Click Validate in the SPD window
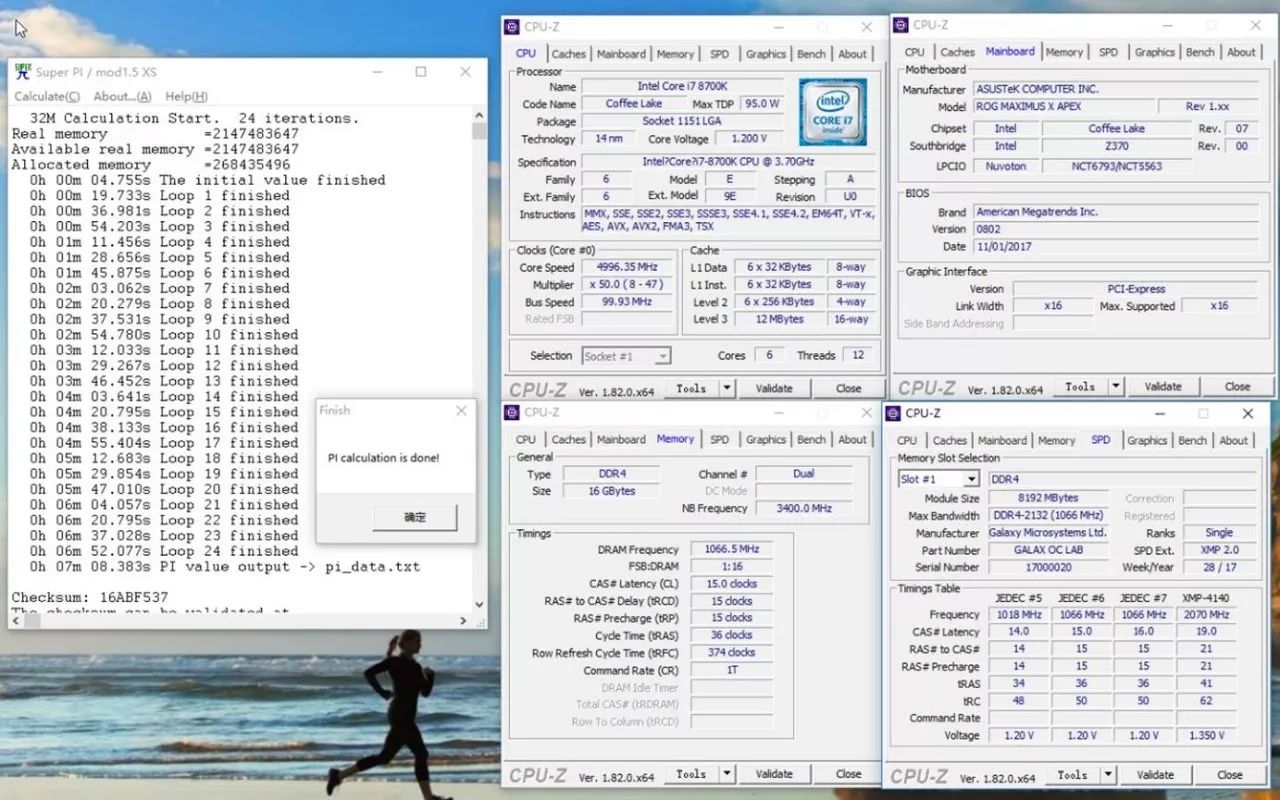 point(1155,774)
